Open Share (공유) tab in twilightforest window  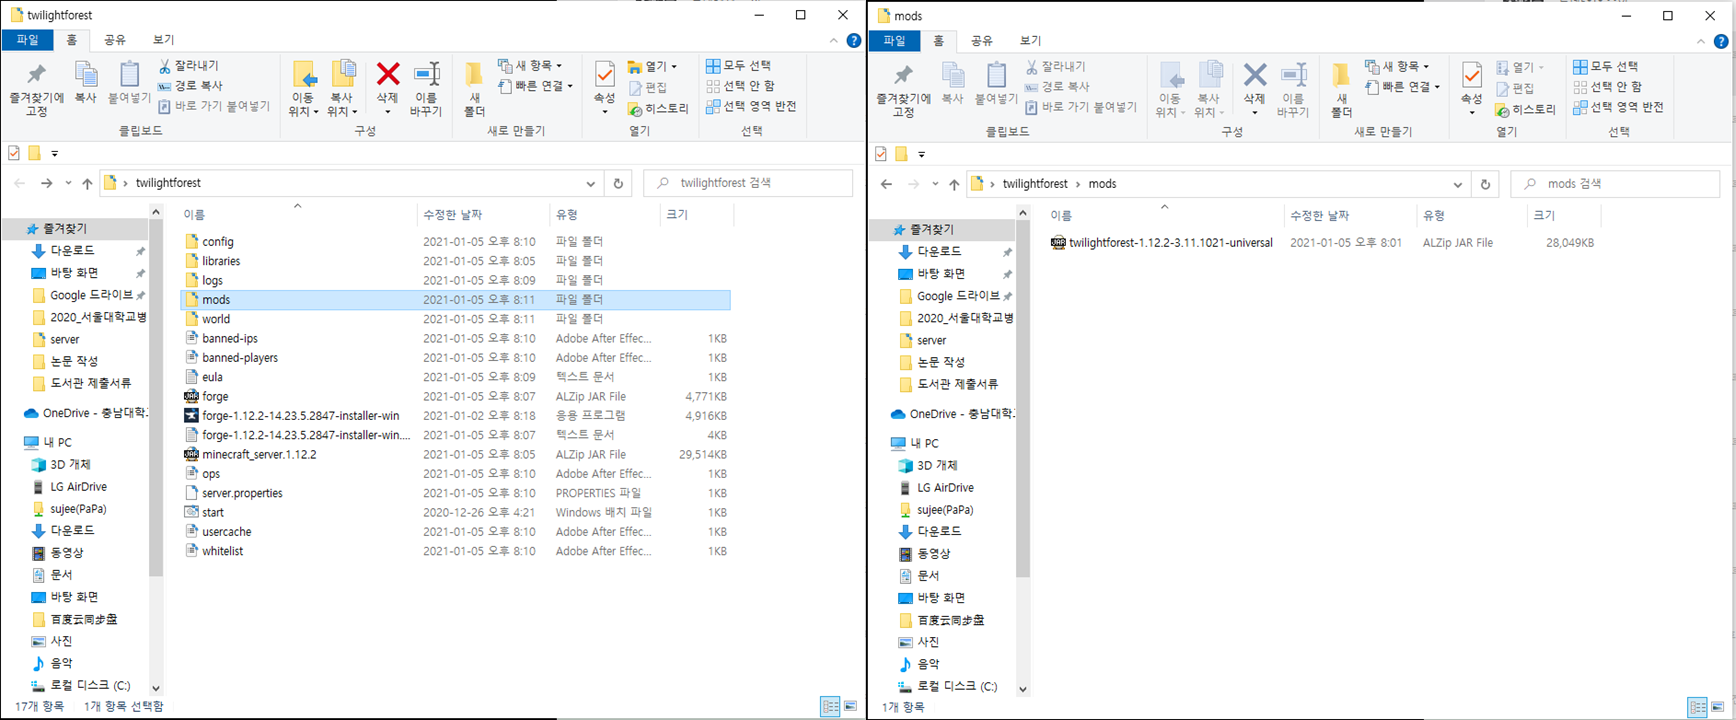(115, 40)
